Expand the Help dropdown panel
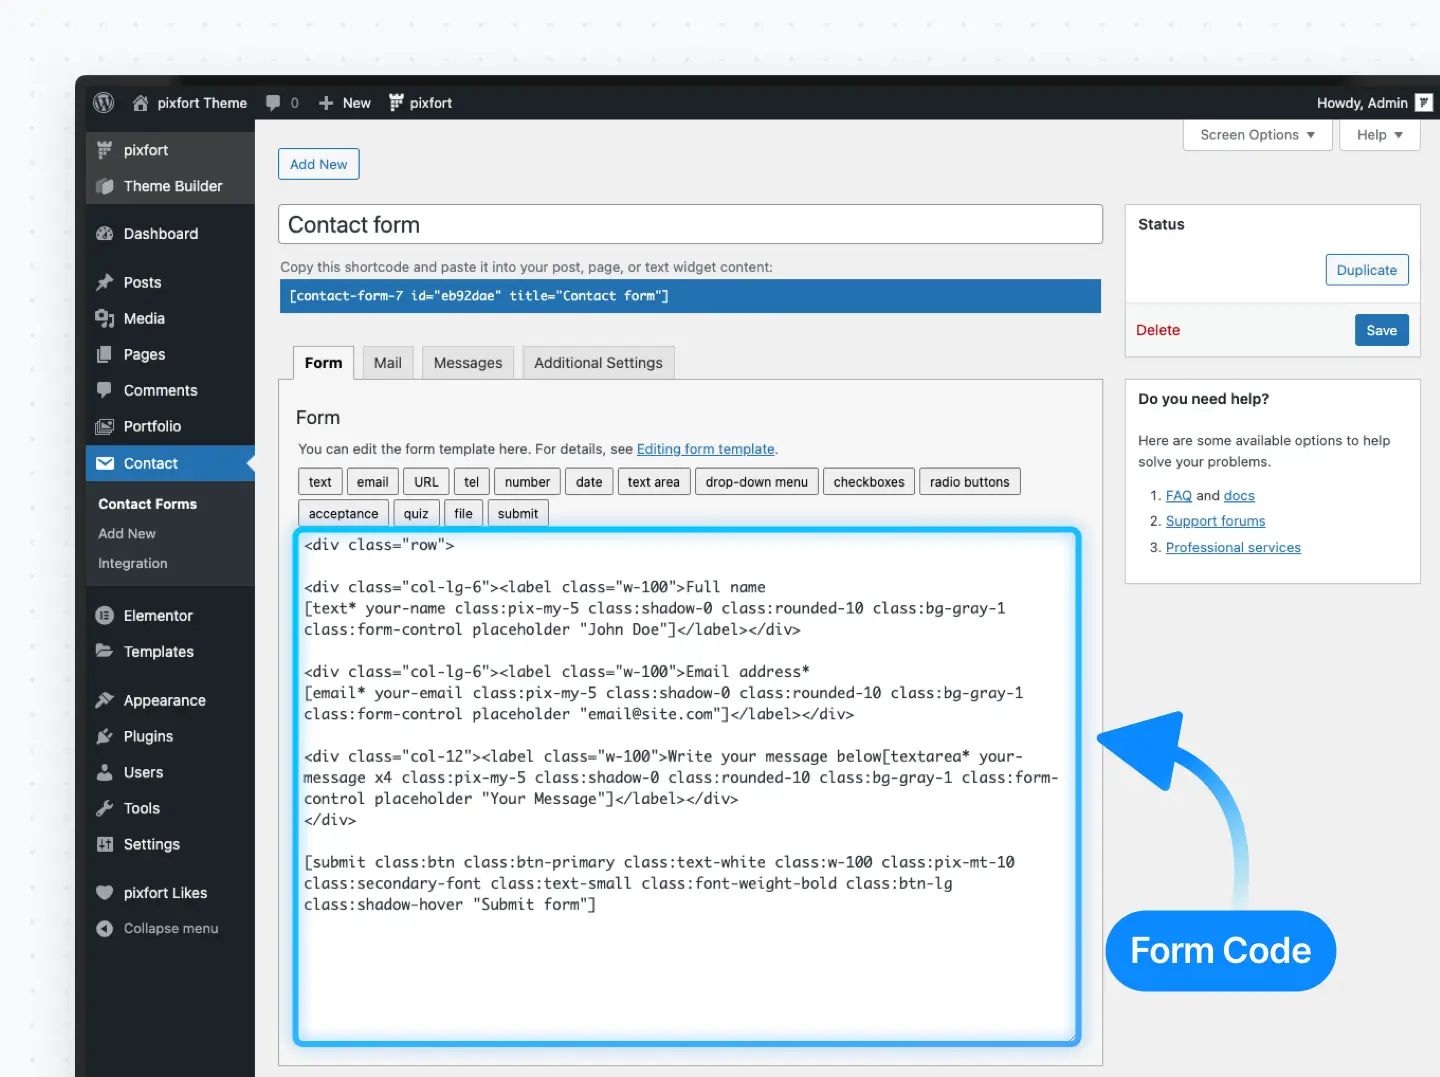Screen dimensions: 1440x1077 pyautogui.click(x=1379, y=135)
